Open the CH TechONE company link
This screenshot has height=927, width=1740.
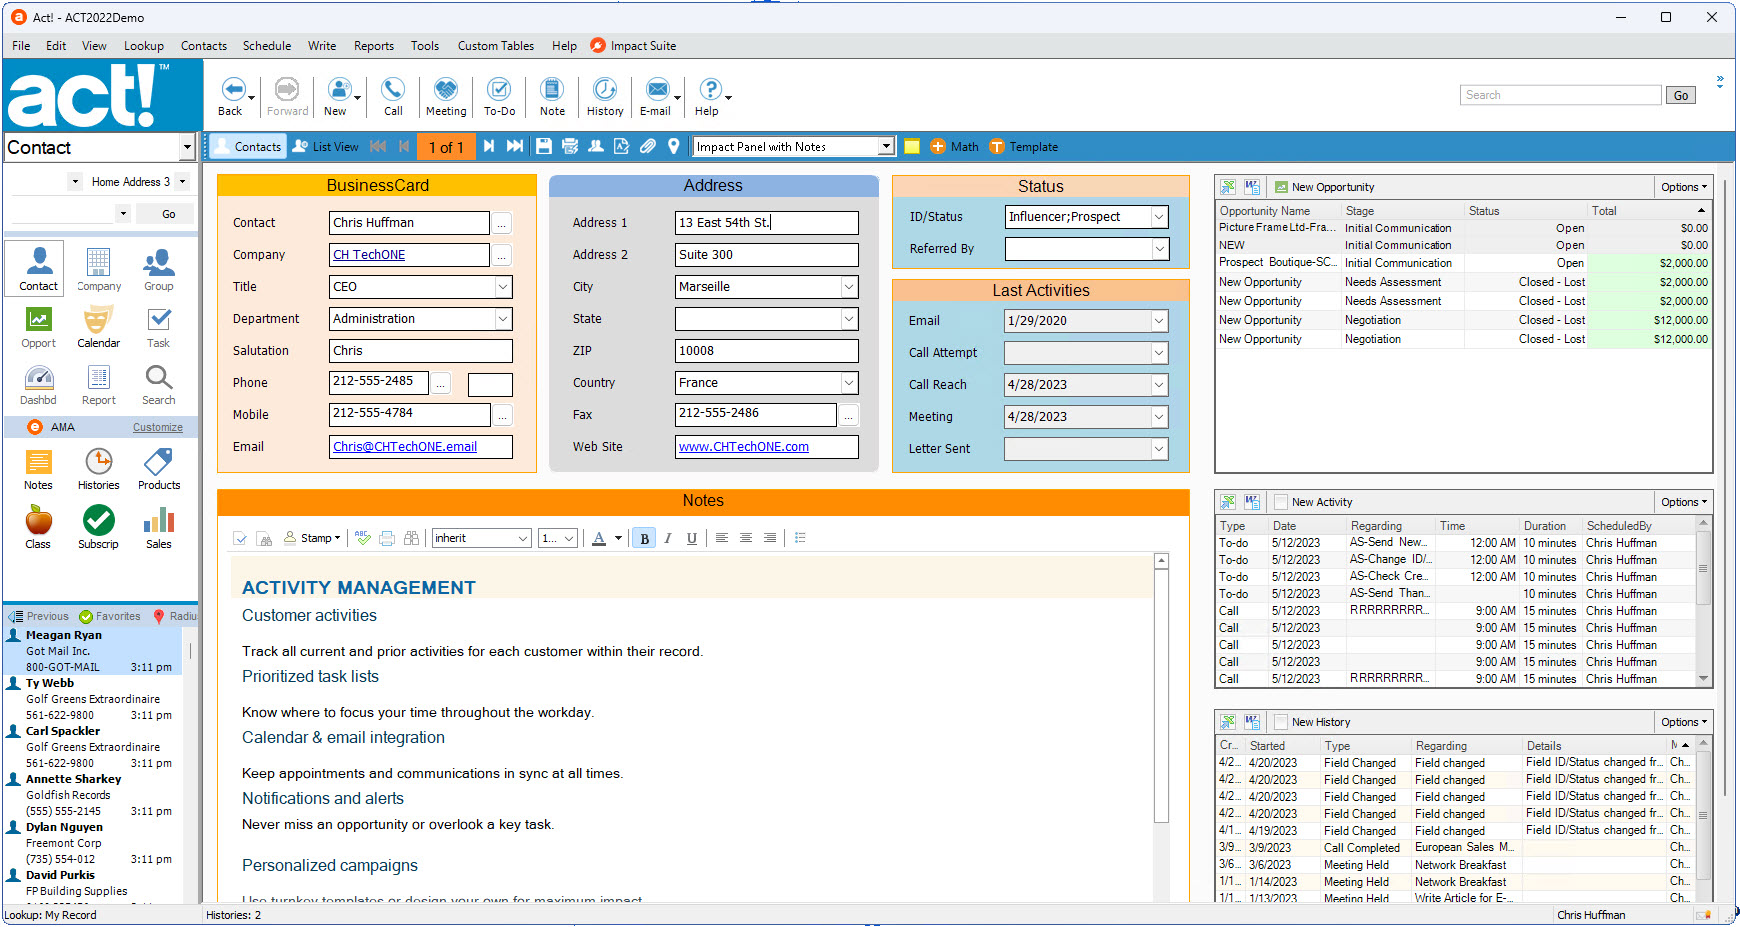369,255
